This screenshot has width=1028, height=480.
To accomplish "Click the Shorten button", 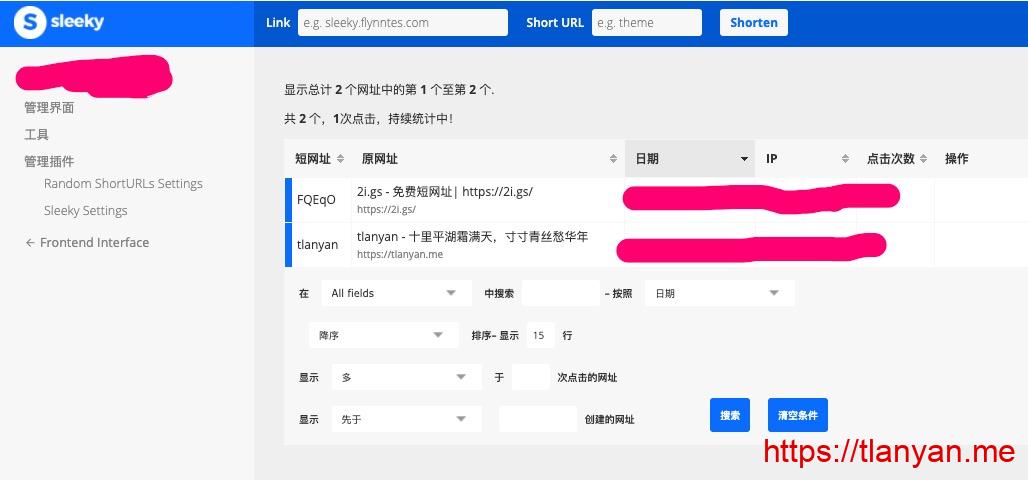I will tap(753, 23).
